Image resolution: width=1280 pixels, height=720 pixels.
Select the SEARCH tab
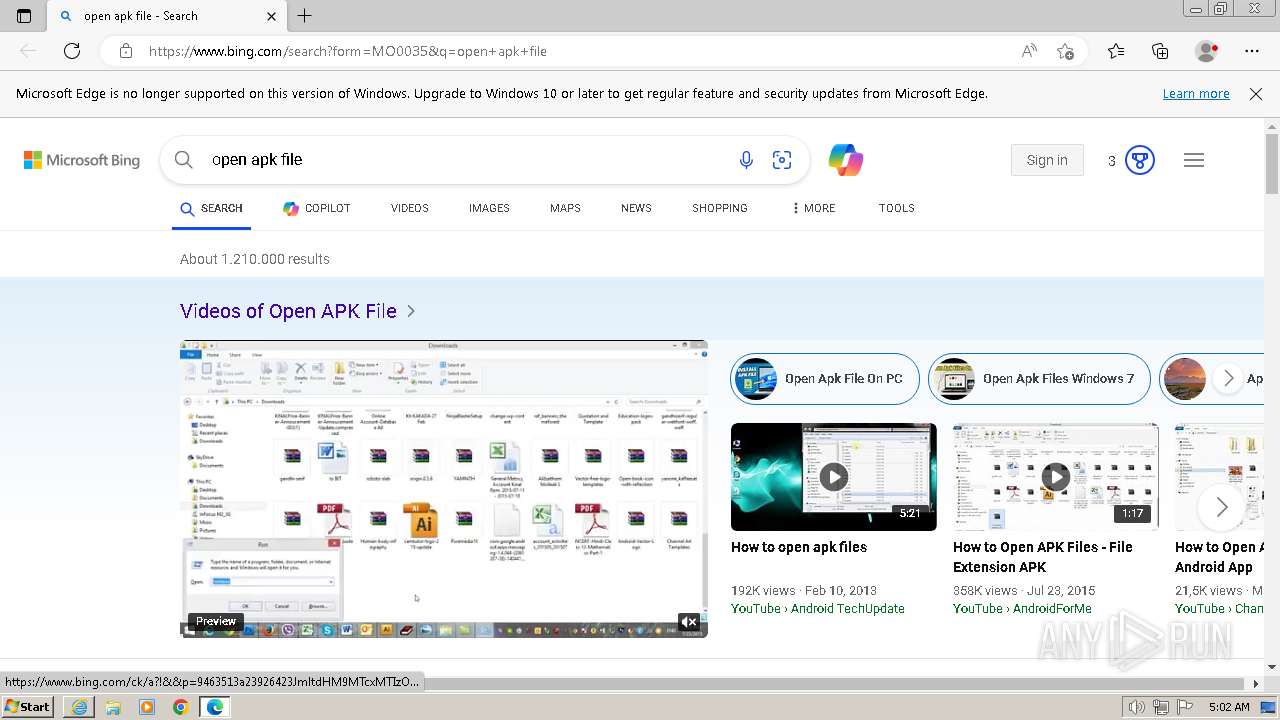[x=211, y=208]
